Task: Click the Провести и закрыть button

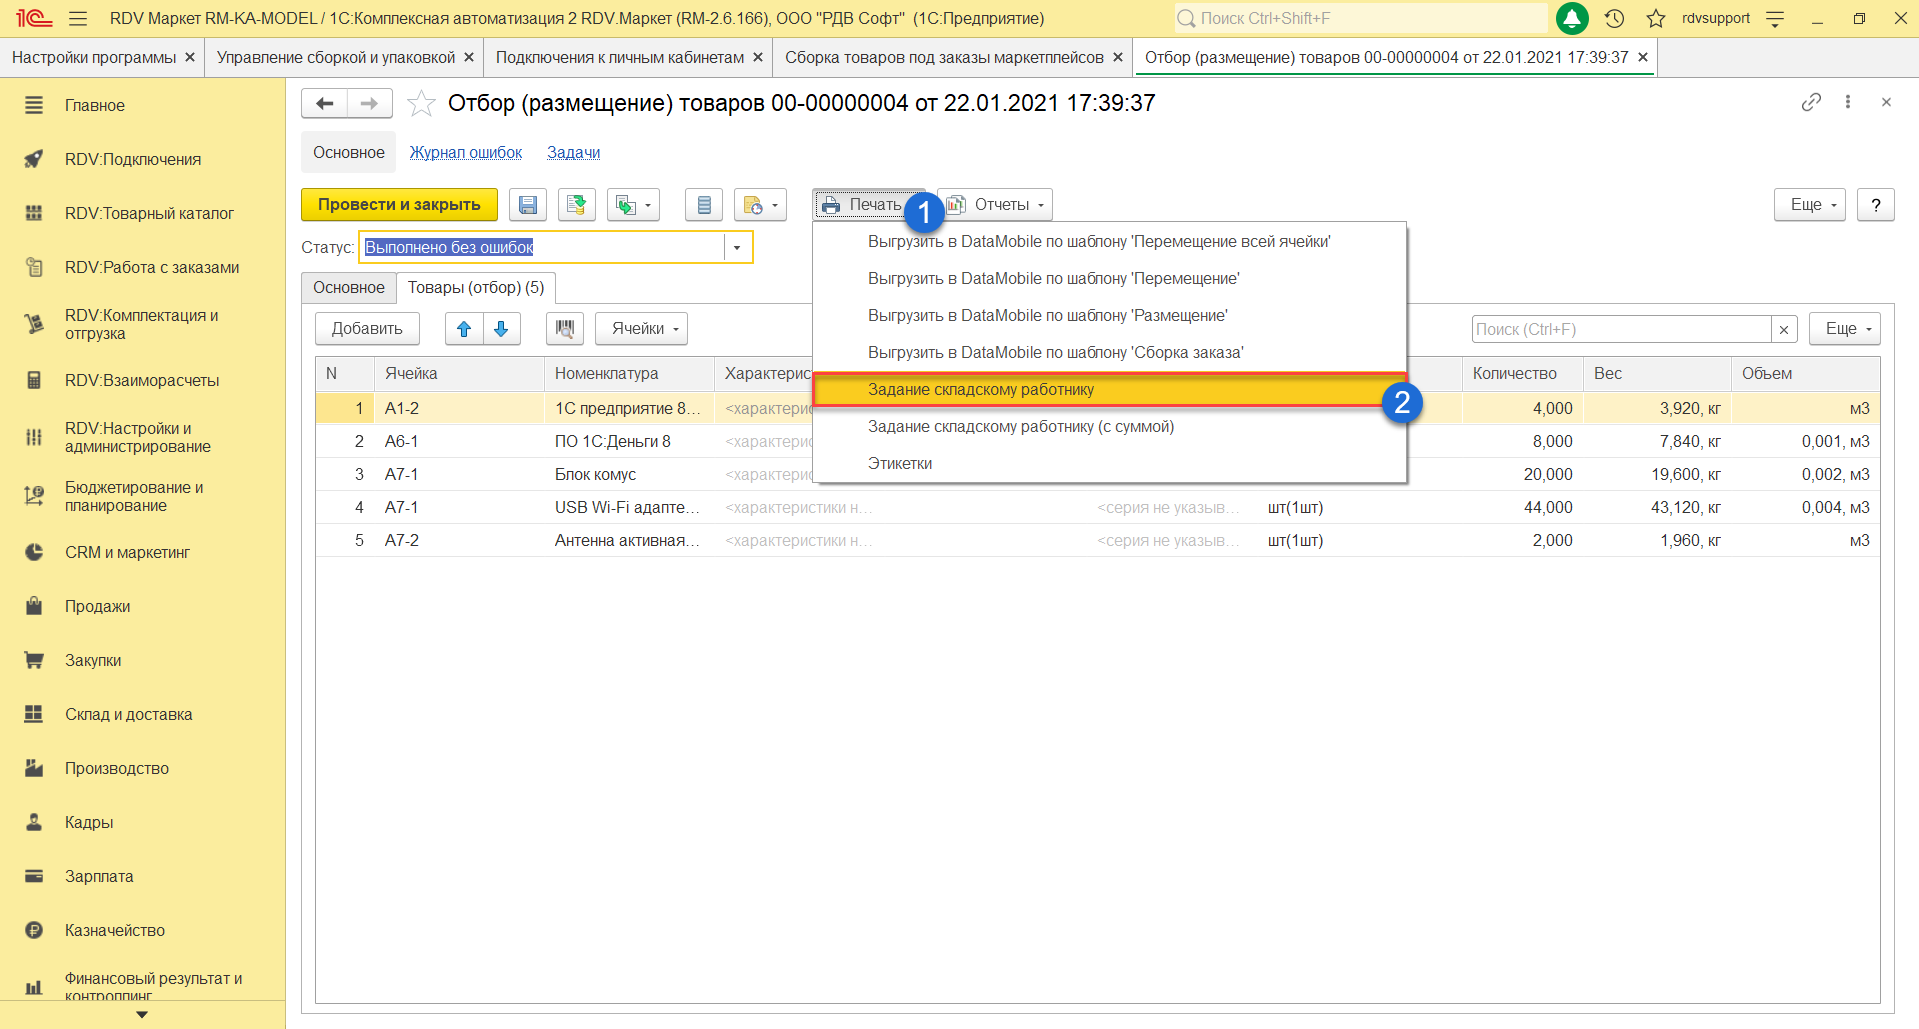Action: pos(399,205)
